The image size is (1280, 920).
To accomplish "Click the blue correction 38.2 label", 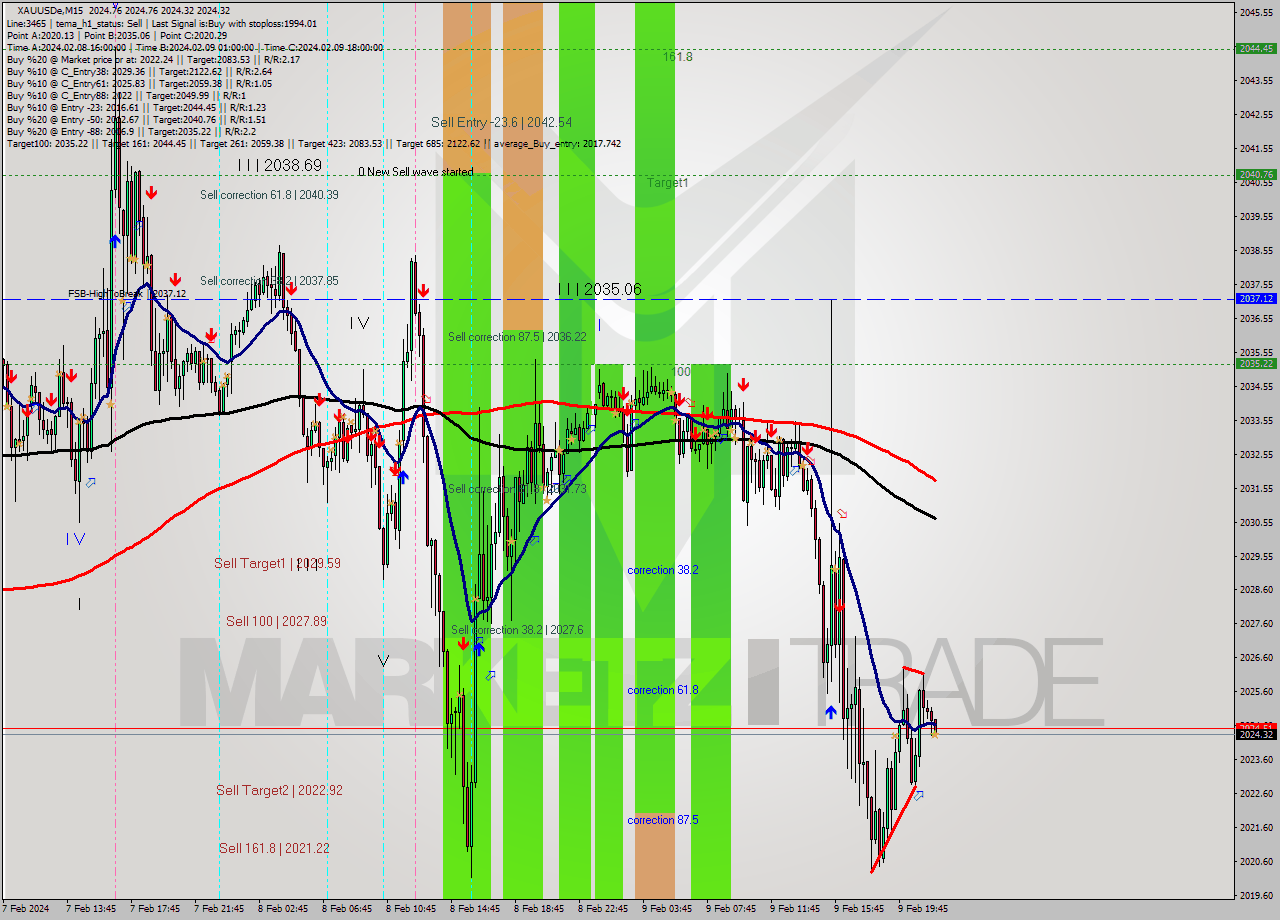I will tap(662, 570).
